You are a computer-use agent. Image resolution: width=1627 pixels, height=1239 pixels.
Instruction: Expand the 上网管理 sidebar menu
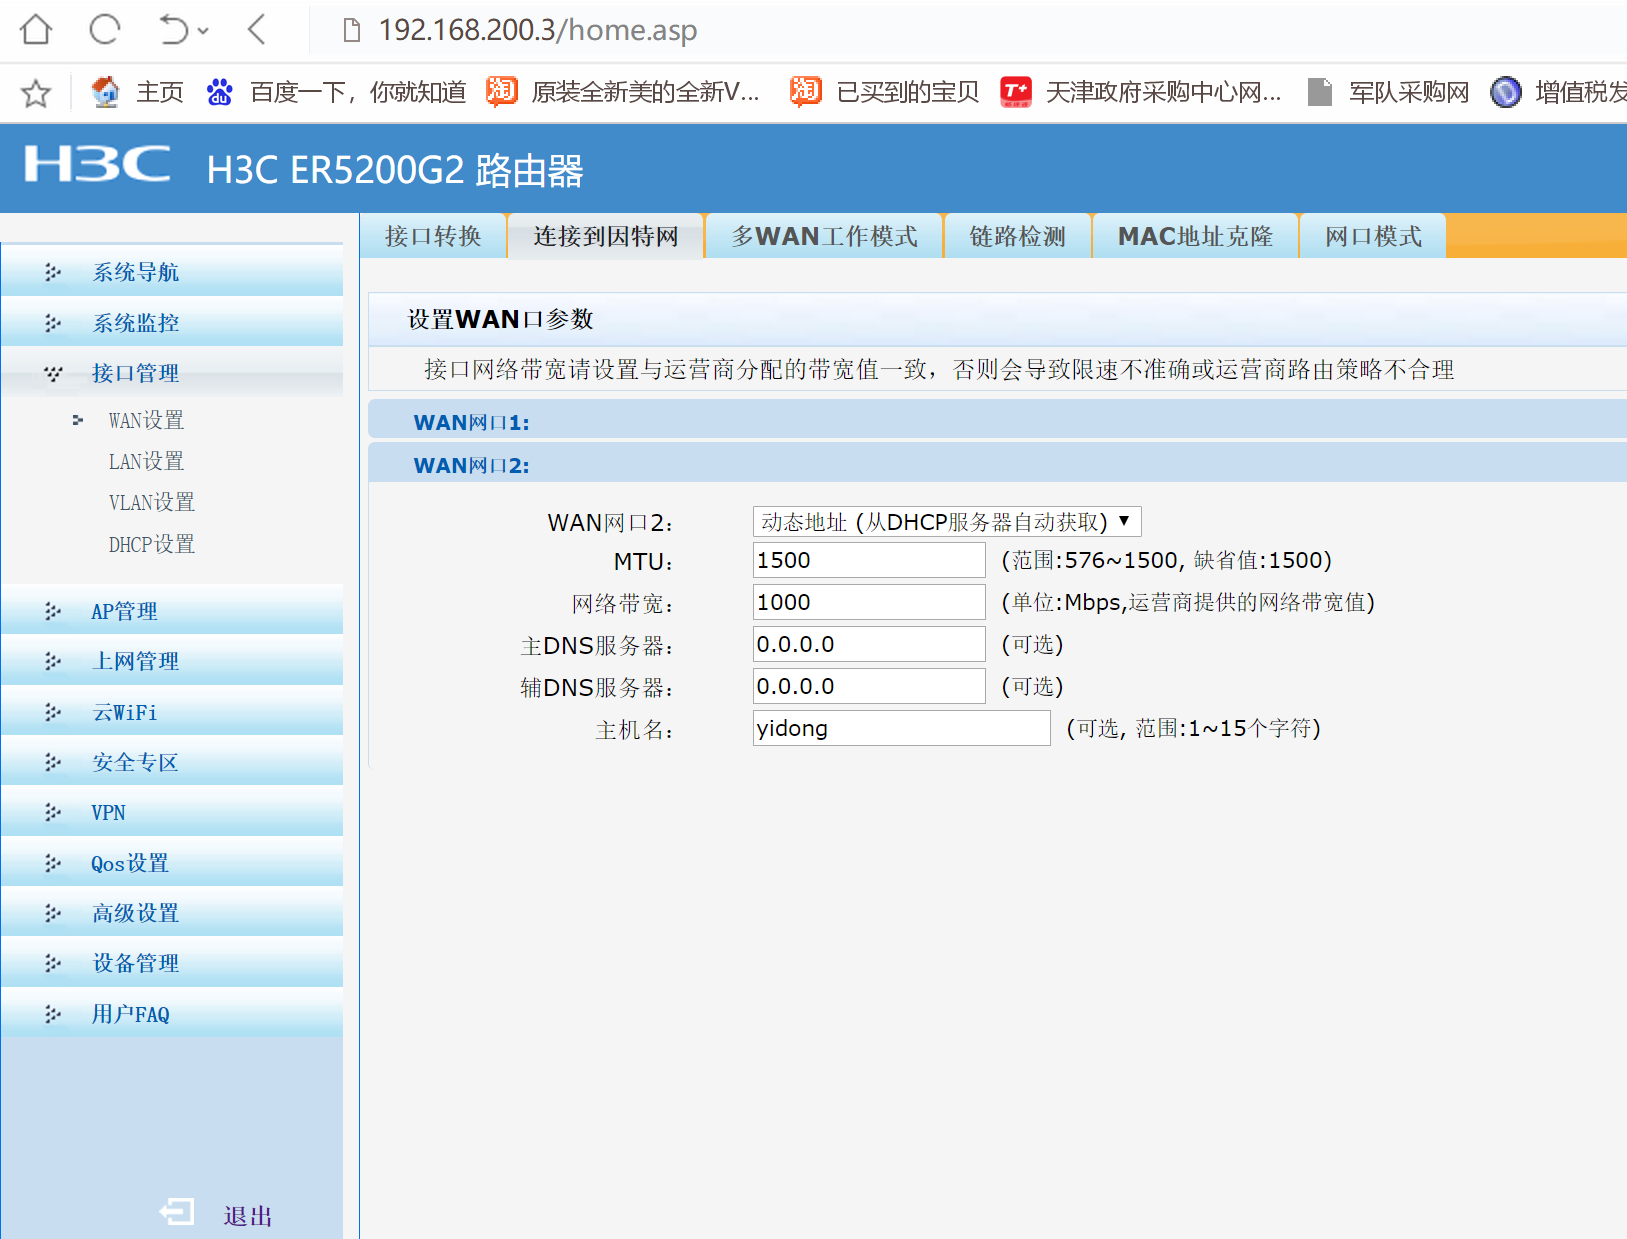(172, 661)
